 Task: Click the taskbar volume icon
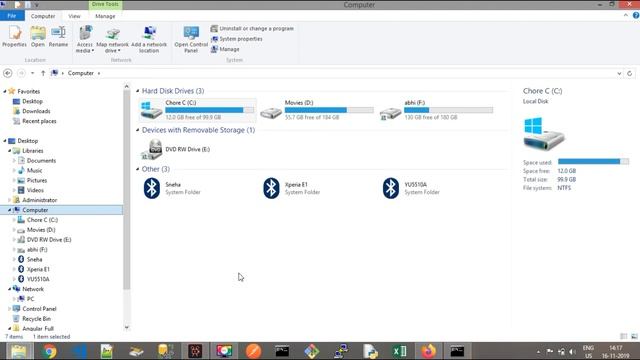(572, 351)
